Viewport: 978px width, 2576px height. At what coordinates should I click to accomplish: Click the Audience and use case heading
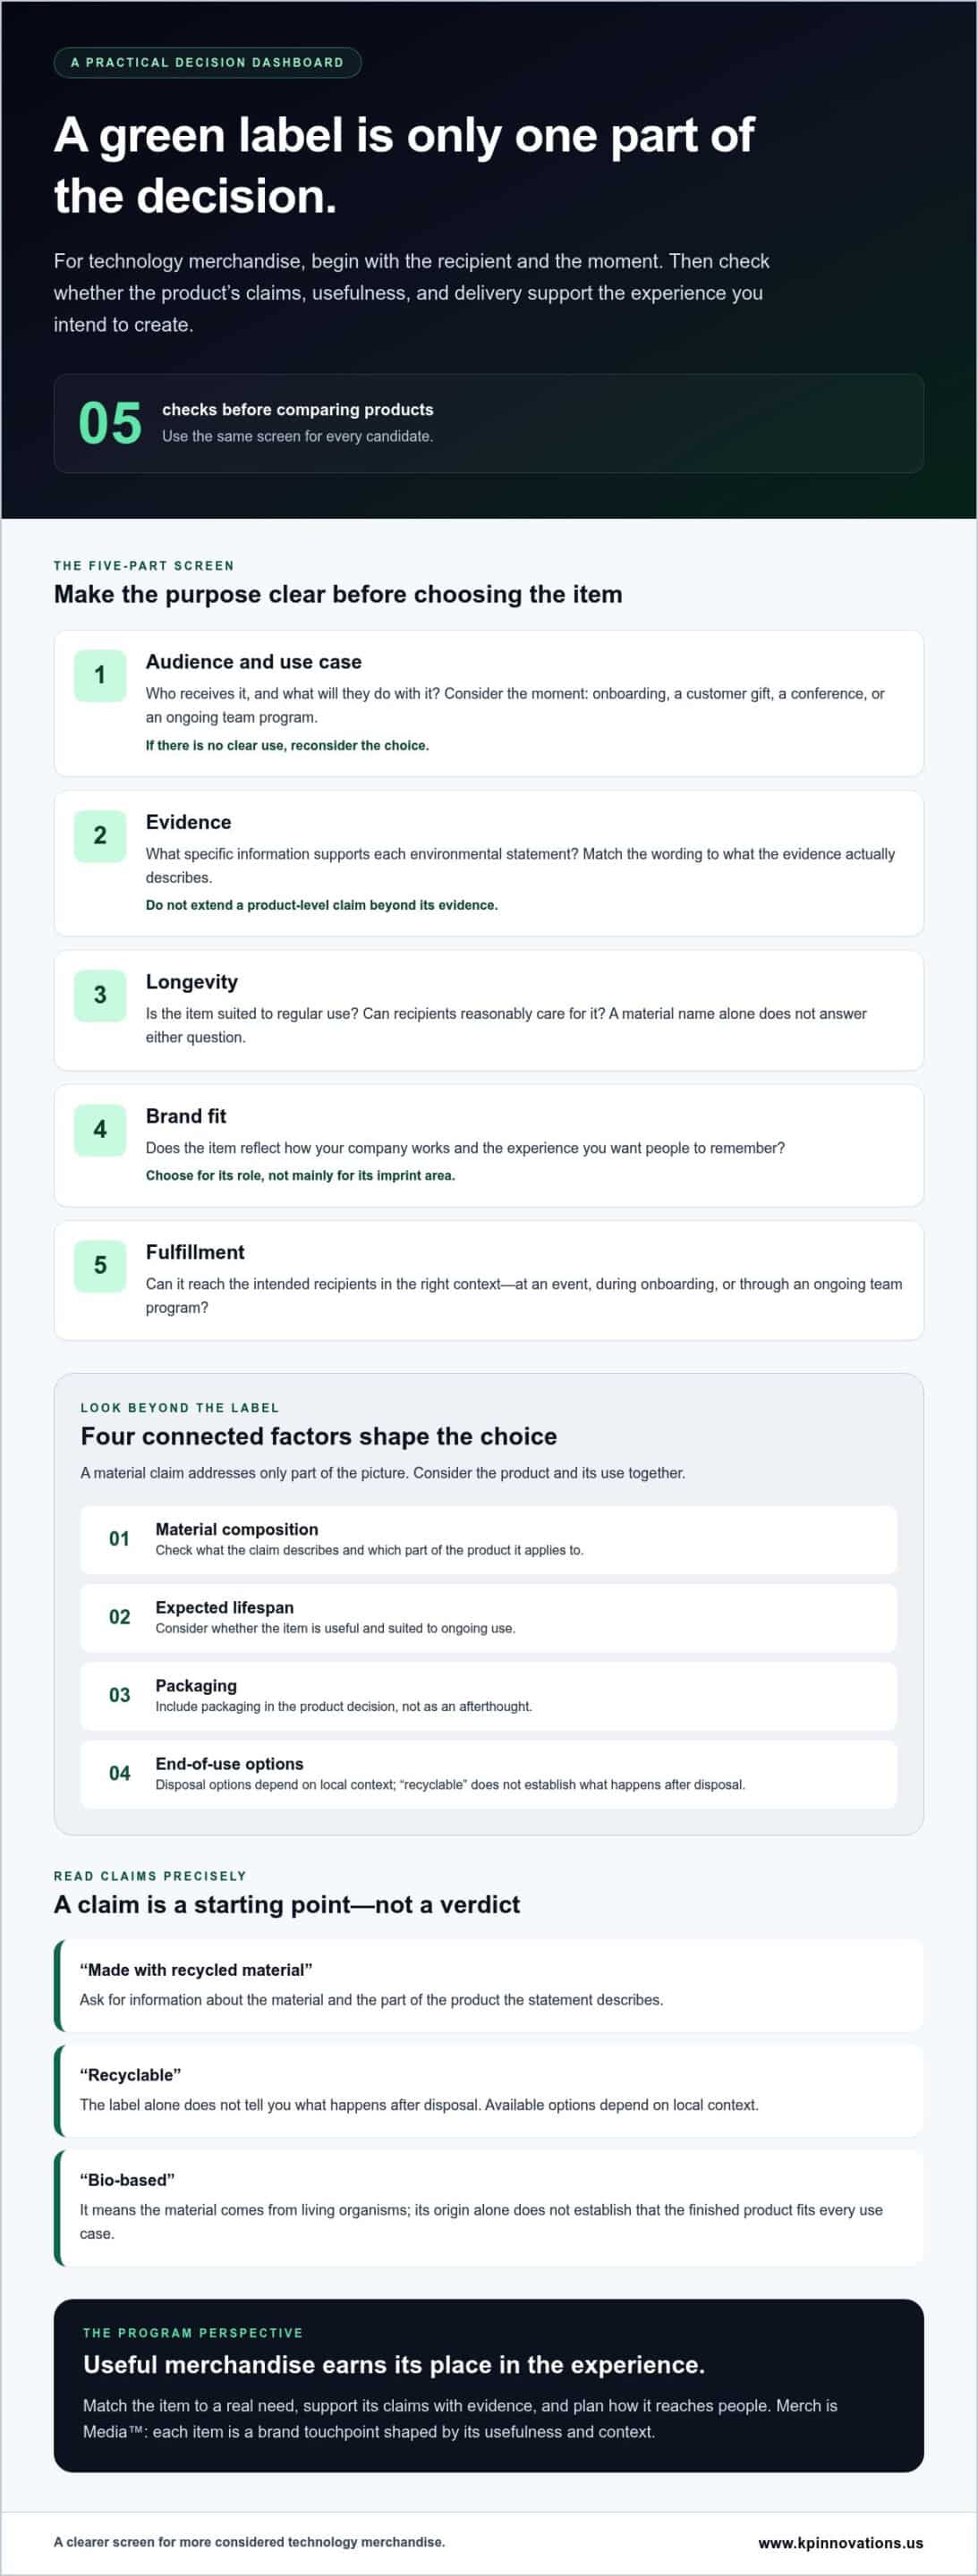coord(254,662)
